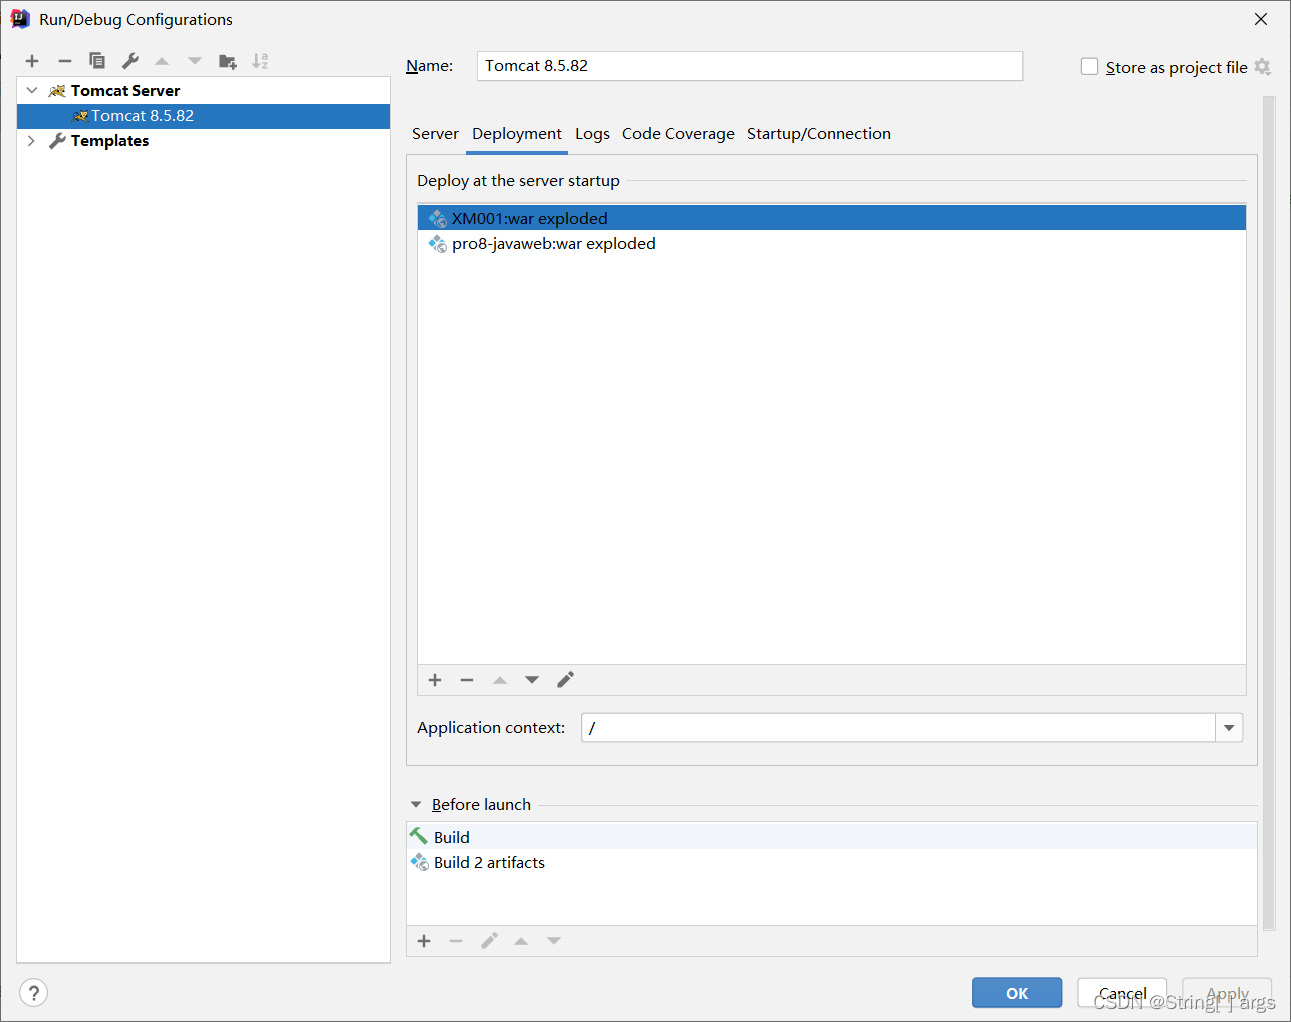1291x1022 pixels.
Task: Select the Tomcat Server tree label
Action: click(125, 90)
